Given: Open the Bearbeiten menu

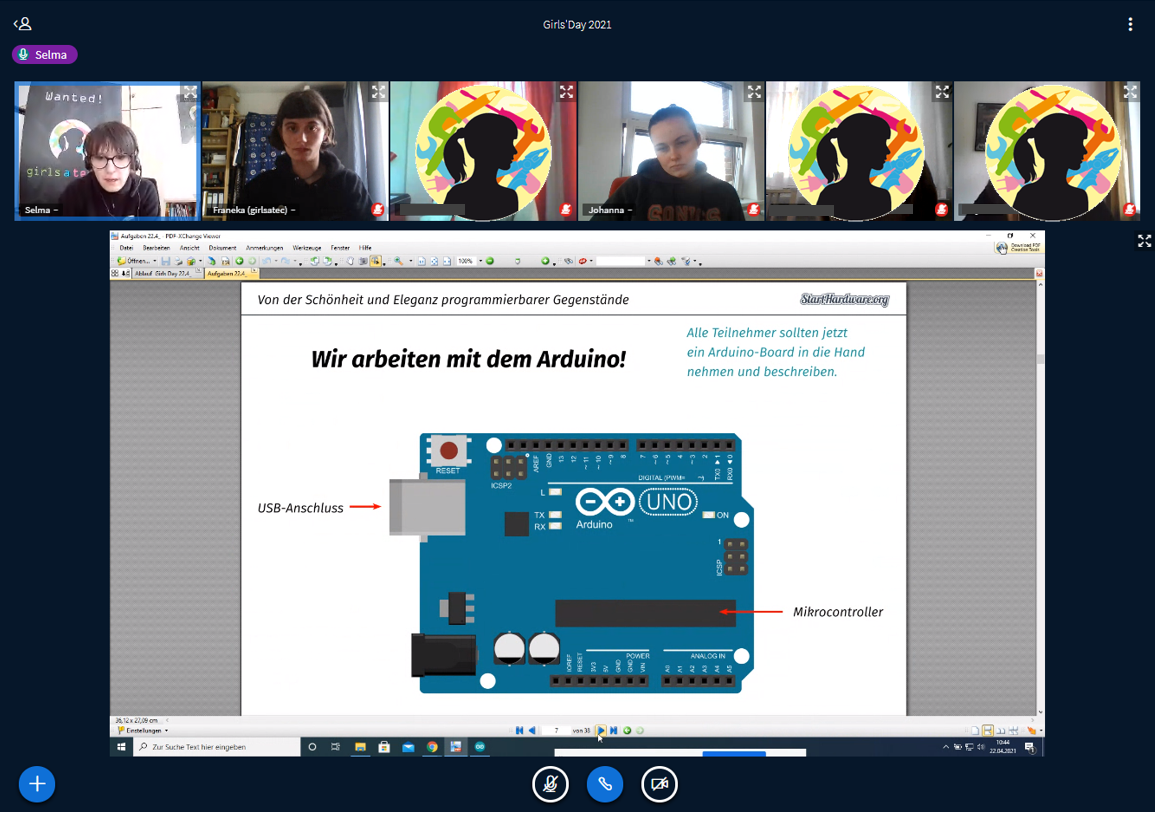Looking at the screenshot, I should click(156, 248).
